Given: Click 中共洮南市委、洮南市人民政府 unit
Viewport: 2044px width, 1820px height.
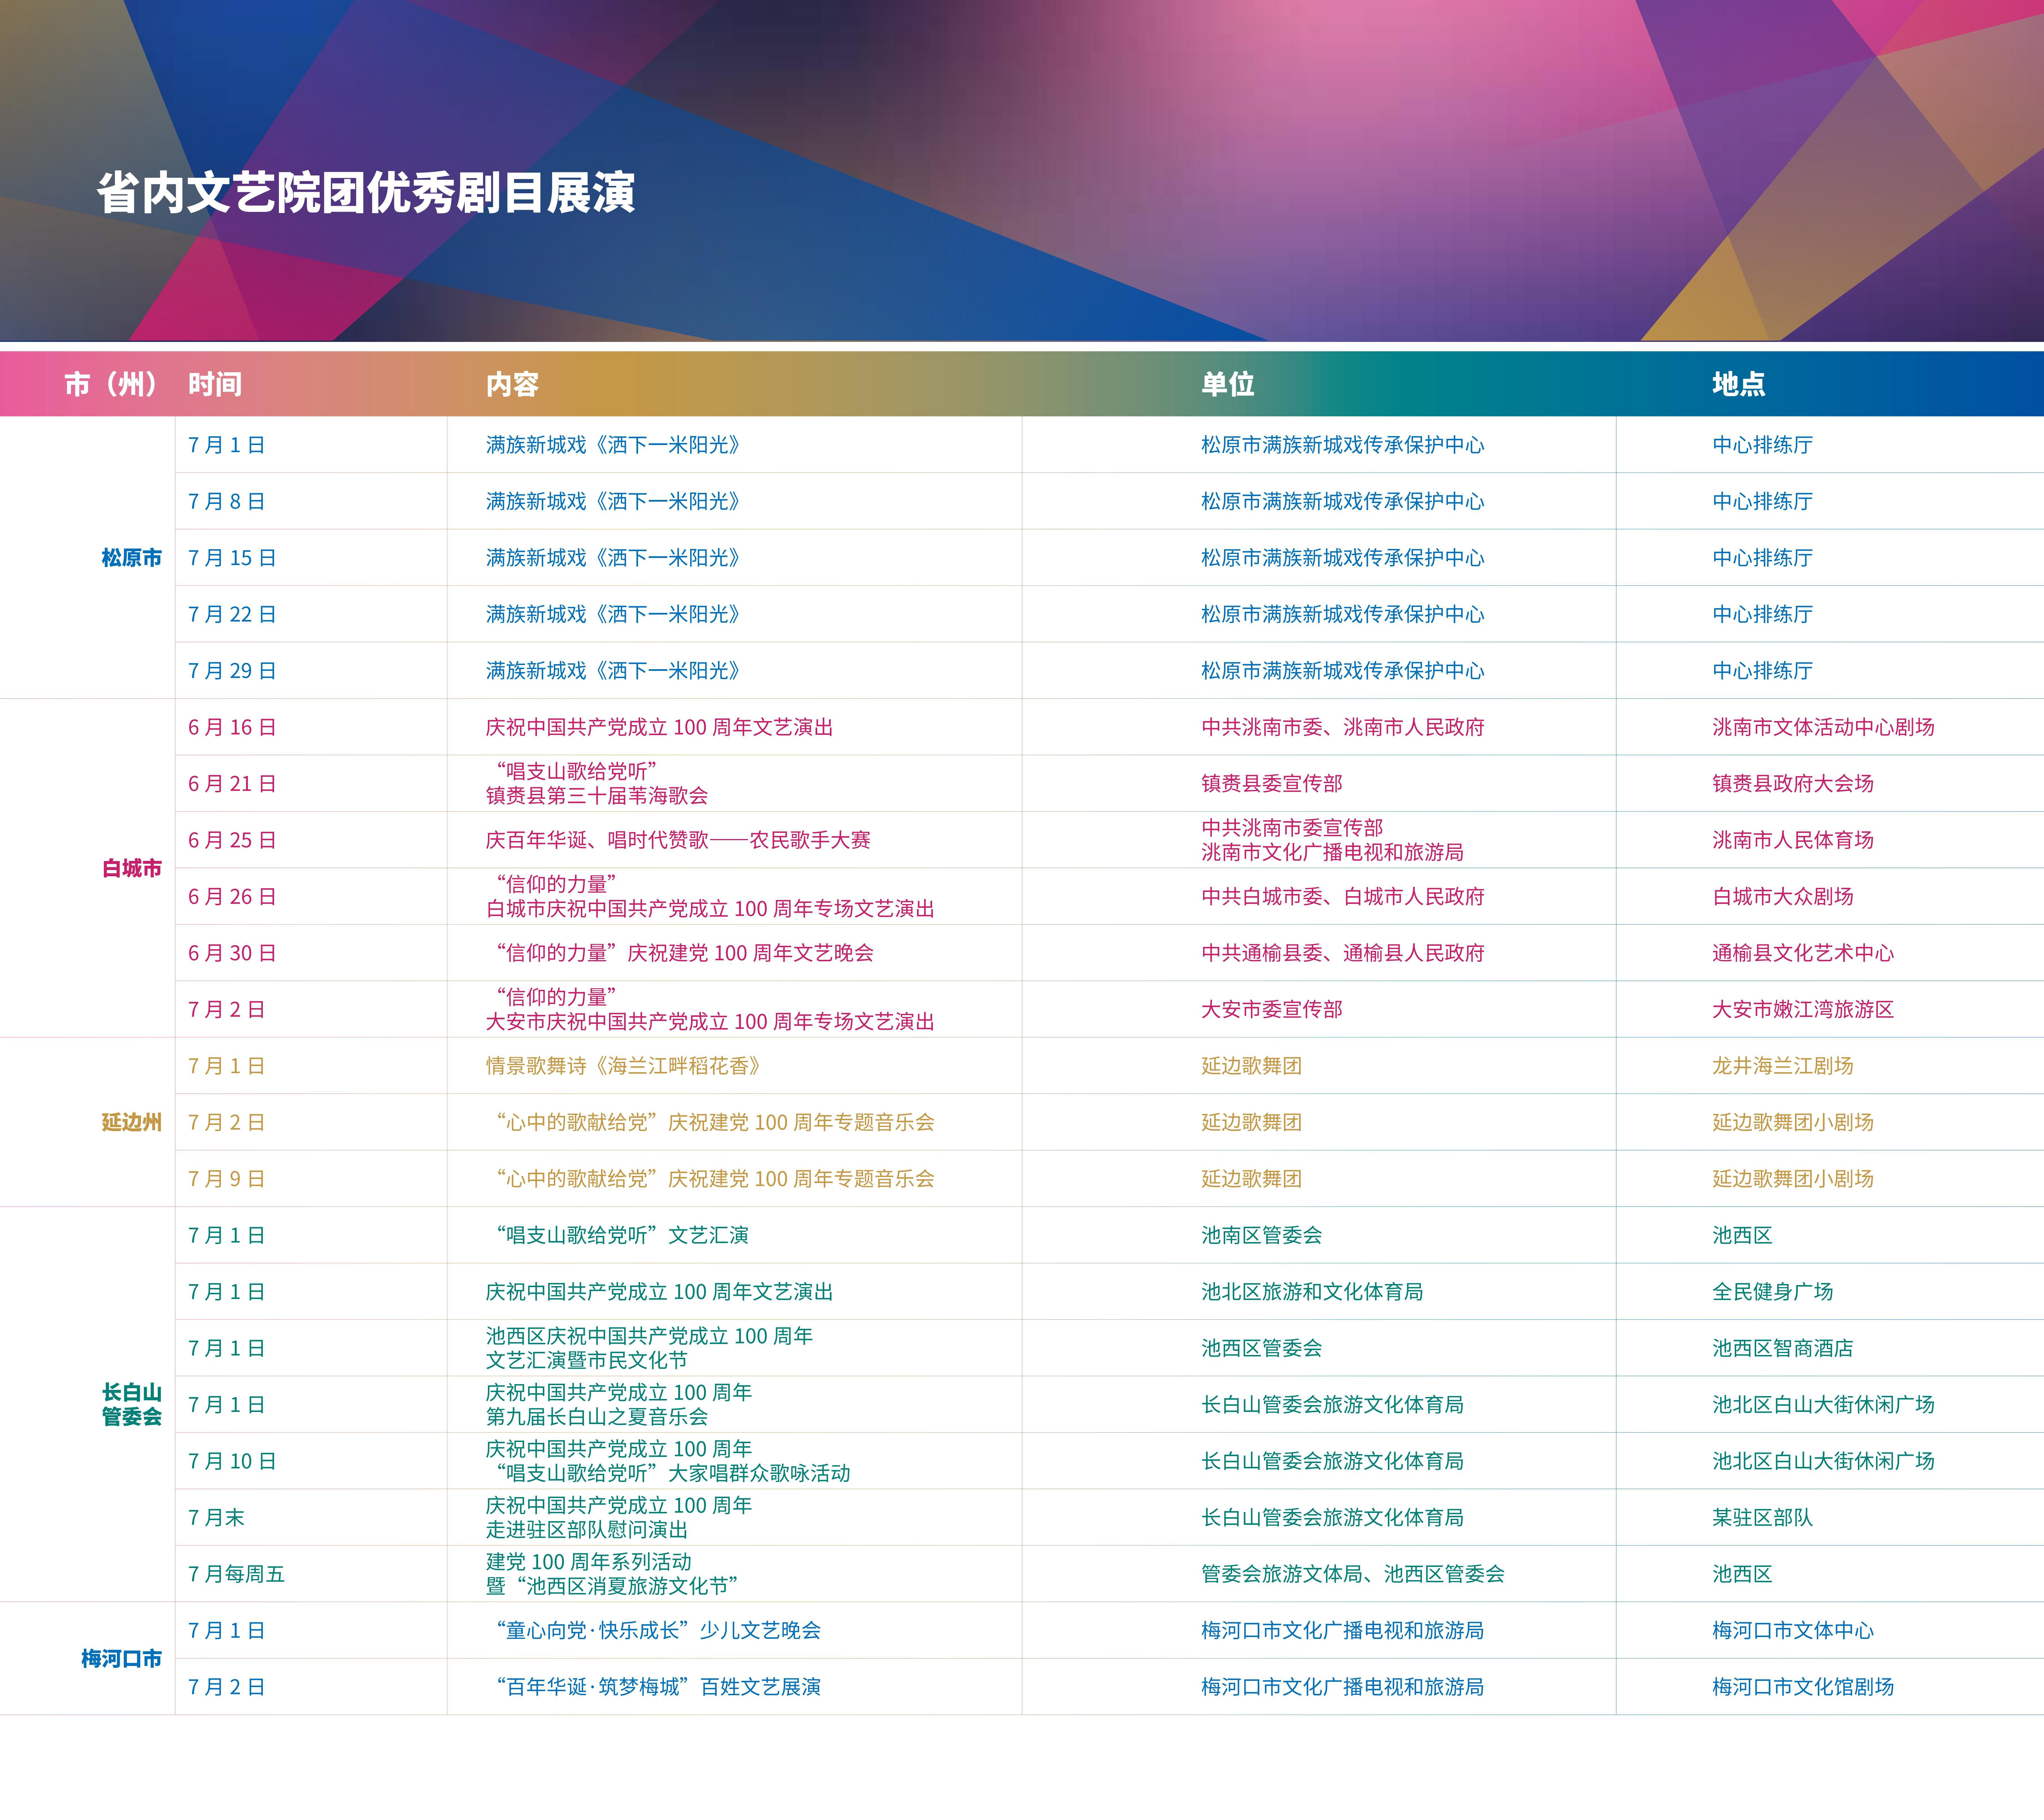Looking at the screenshot, I should tap(1343, 727).
